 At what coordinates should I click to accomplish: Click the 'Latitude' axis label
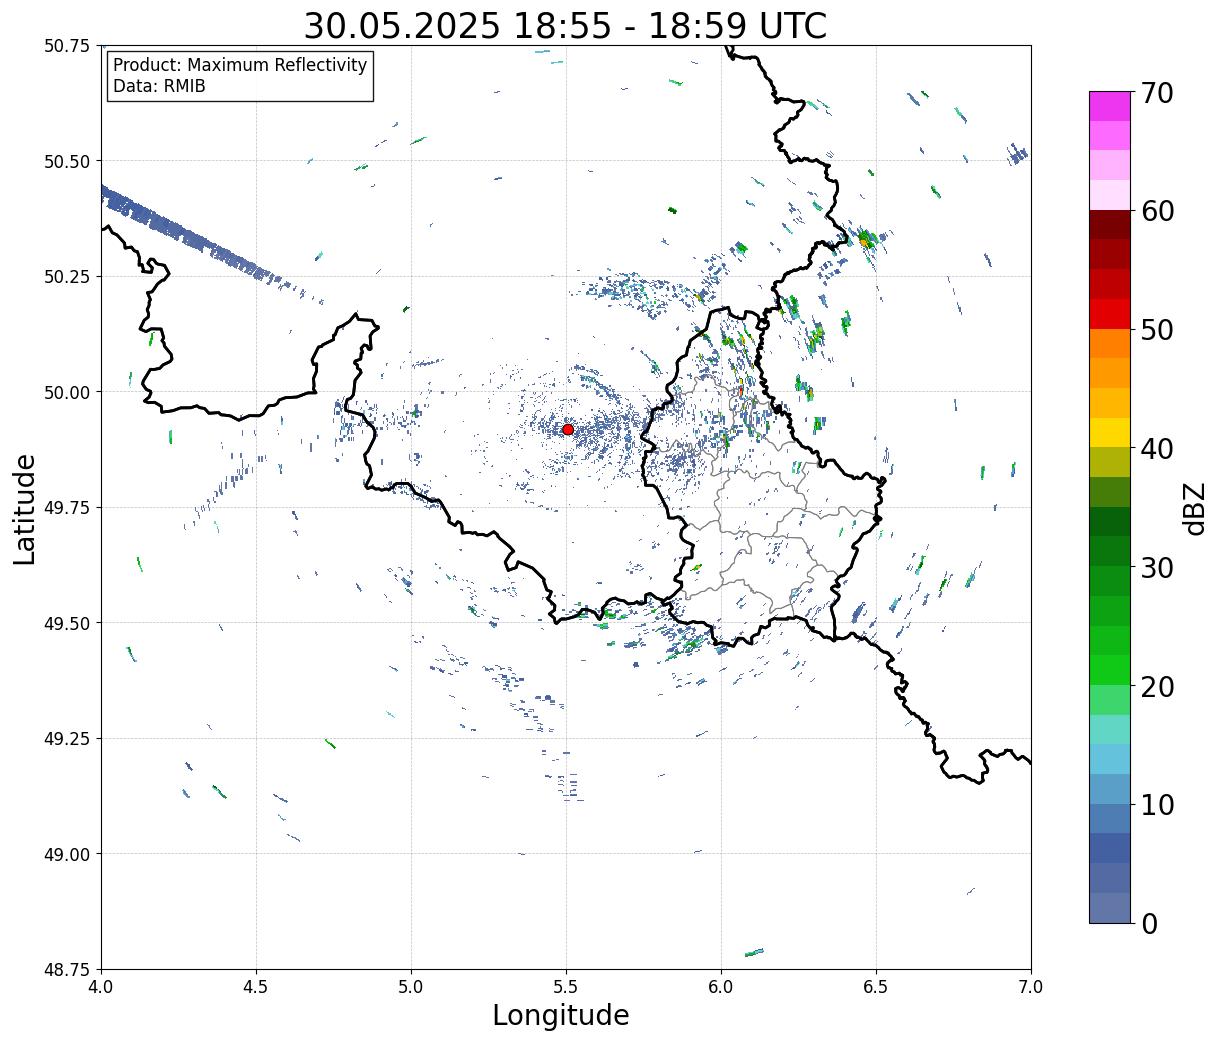[25, 508]
